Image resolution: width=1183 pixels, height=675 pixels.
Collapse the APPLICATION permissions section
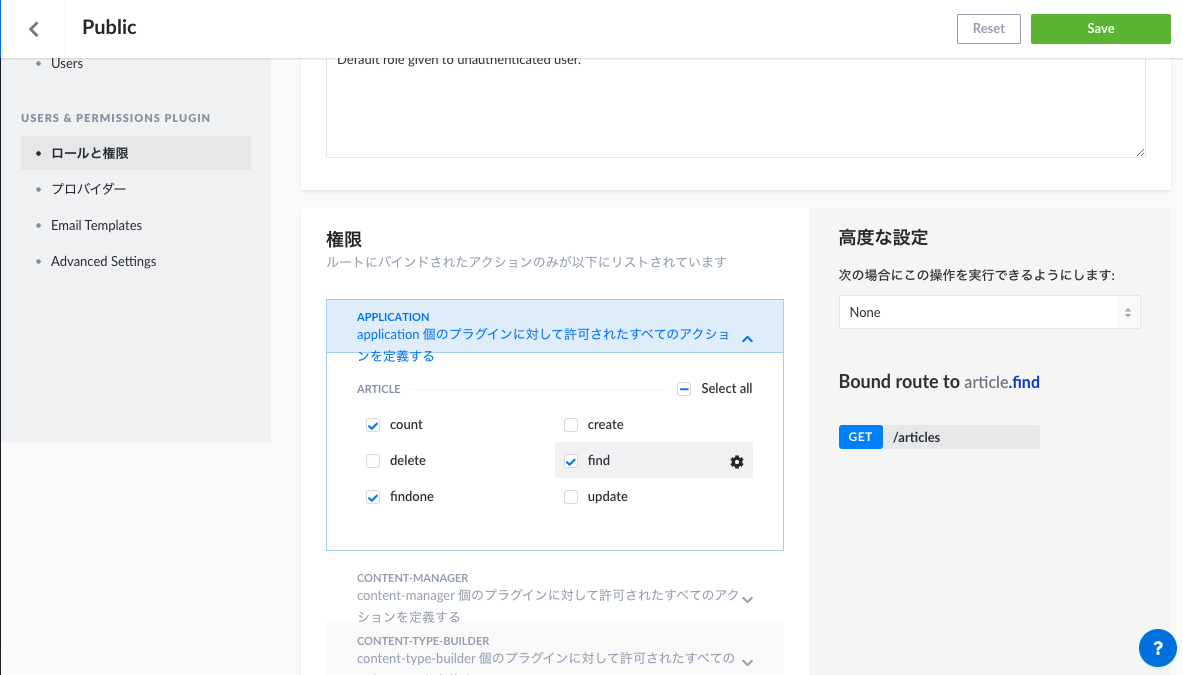[747, 339]
